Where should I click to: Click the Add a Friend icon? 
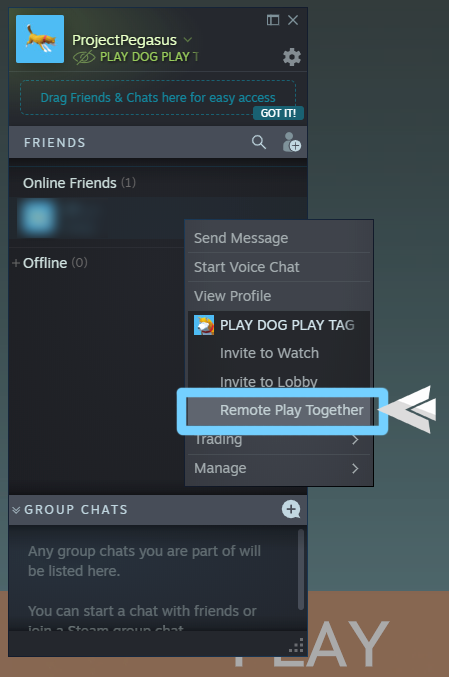[291, 142]
